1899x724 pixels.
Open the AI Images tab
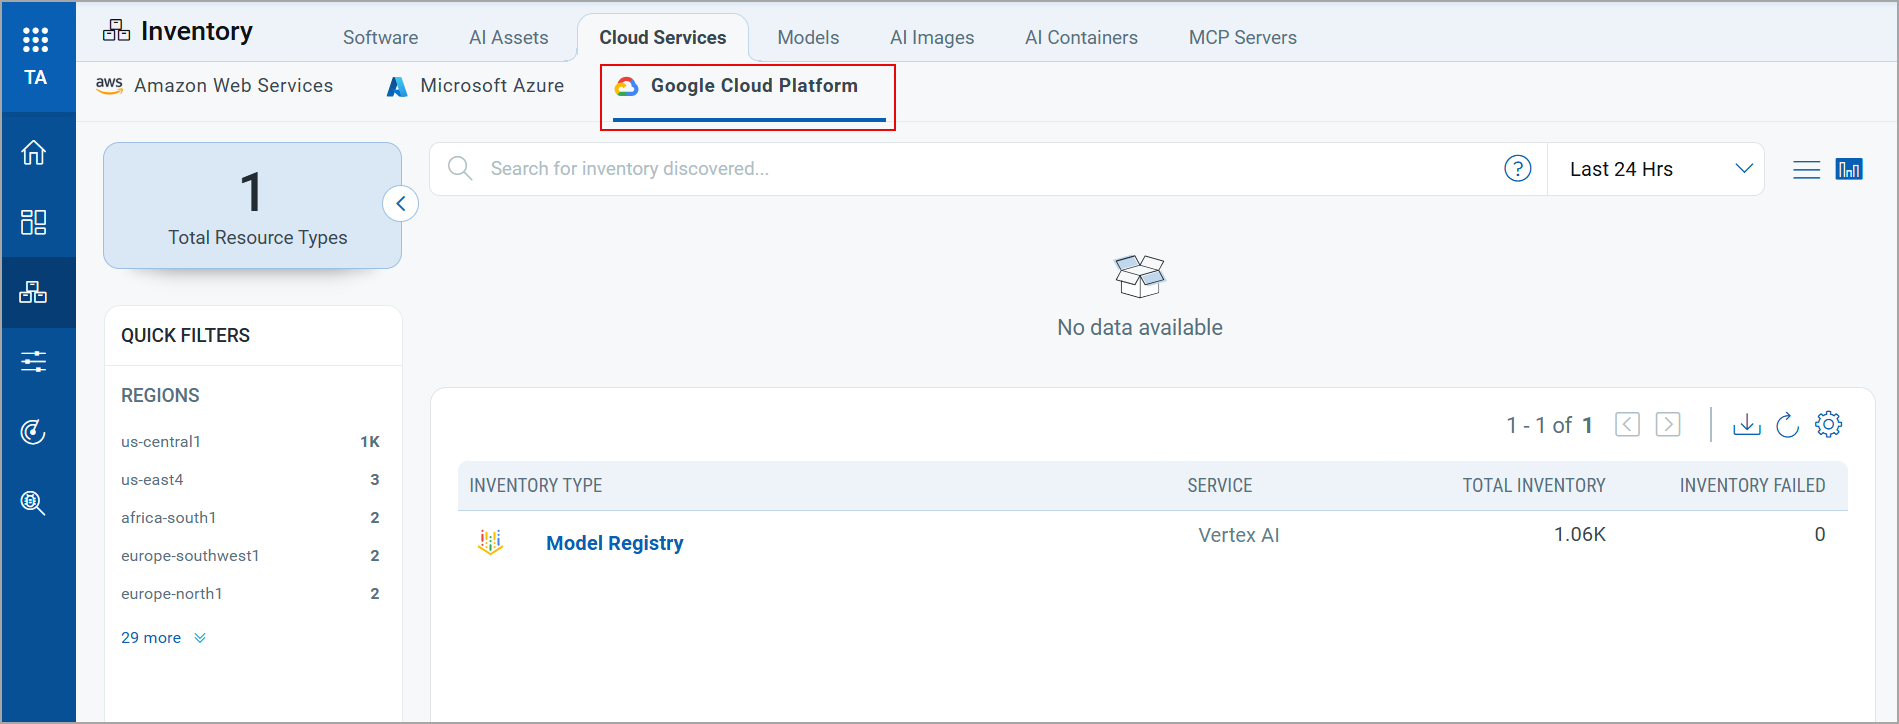click(932, 38)
